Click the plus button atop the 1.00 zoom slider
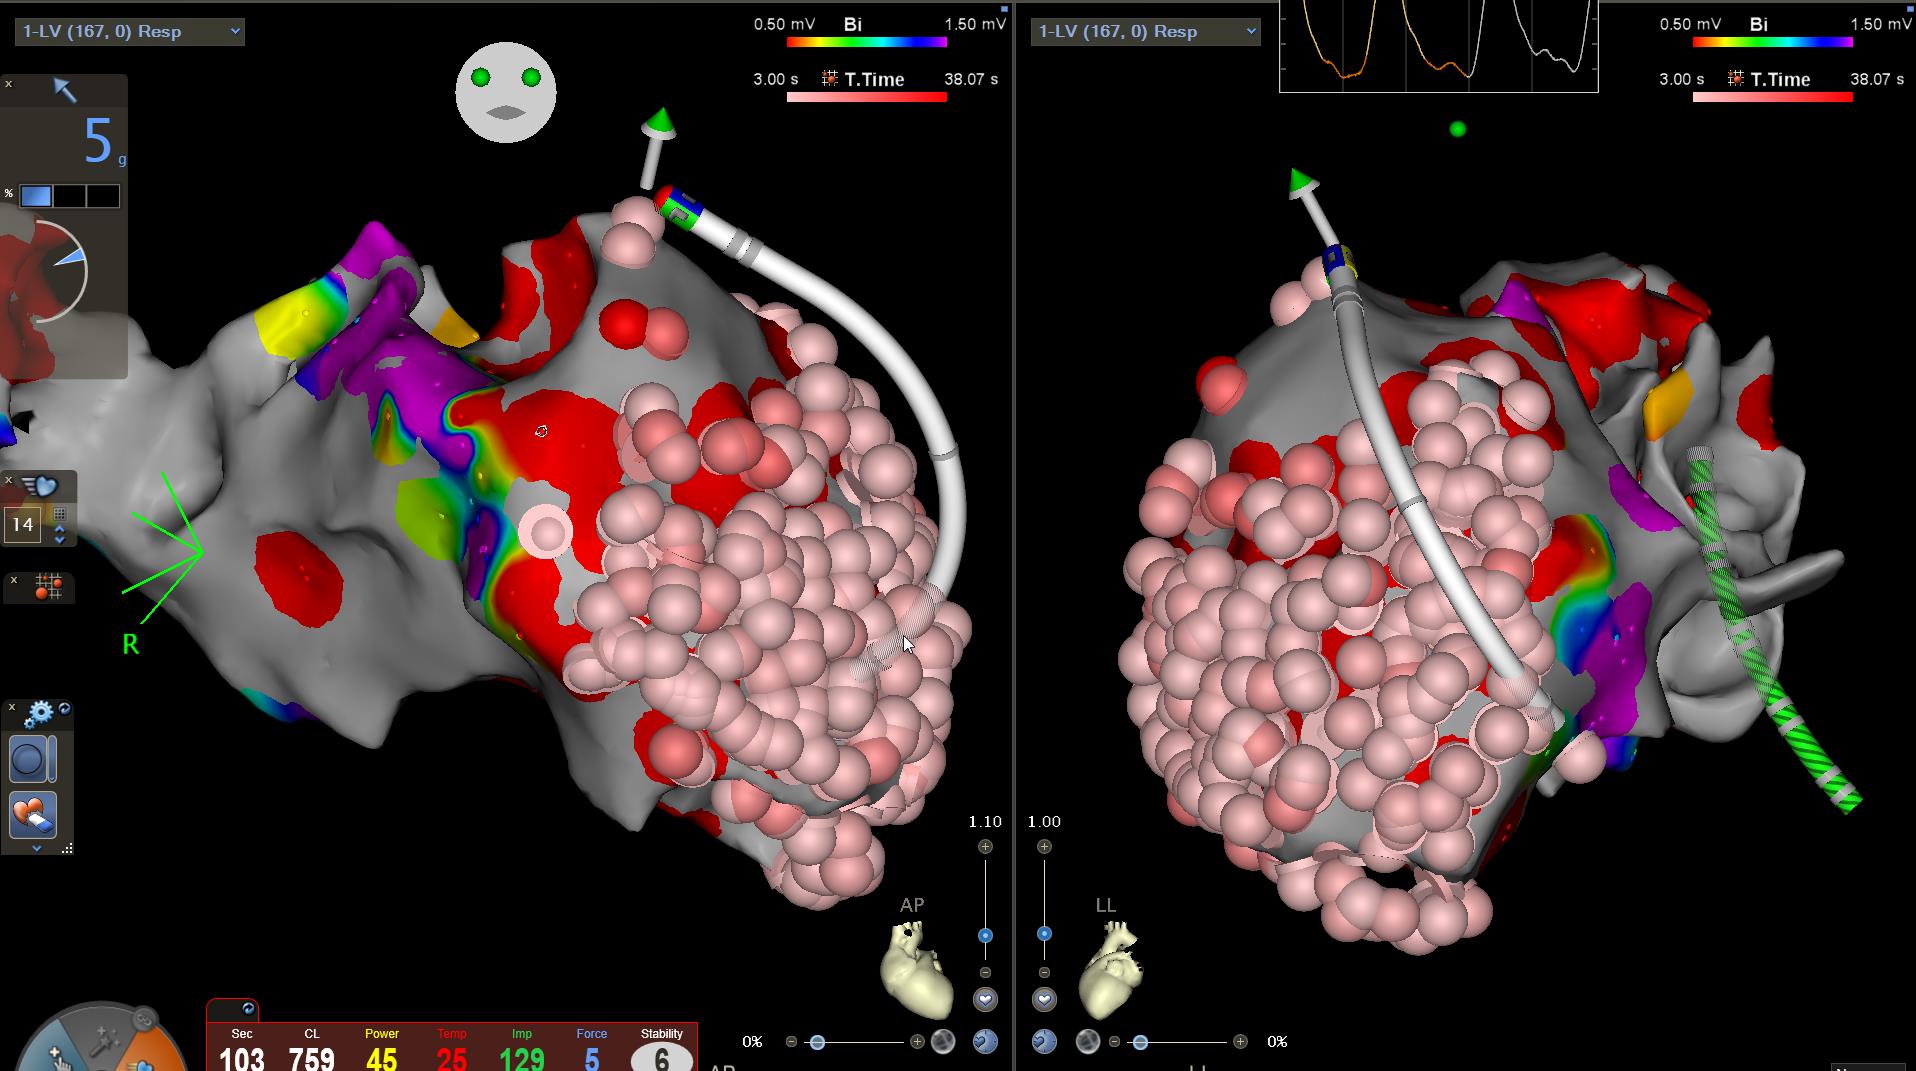The image size is (1916, 1071). (1045, 845)
